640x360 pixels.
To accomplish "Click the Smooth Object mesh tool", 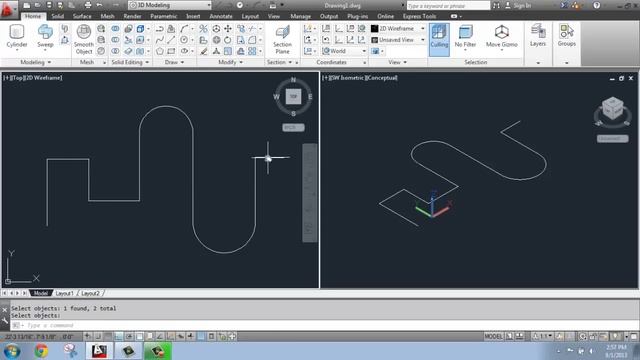I will (84, 39).
